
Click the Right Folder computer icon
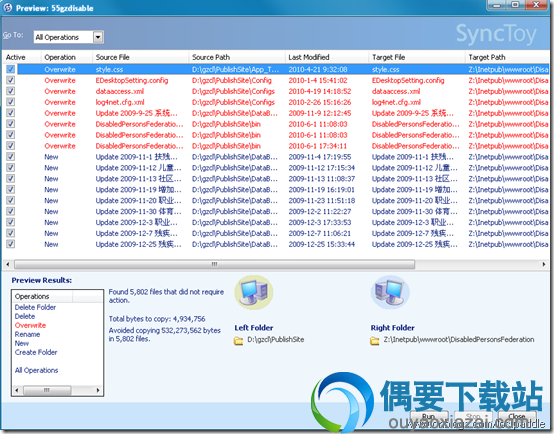pyautogui.click(x=390, y=292)
